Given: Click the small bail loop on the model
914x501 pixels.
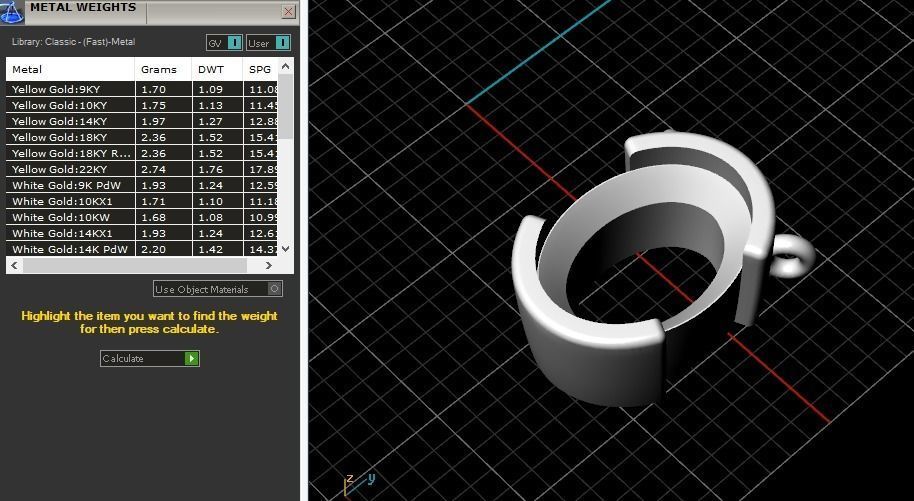Looking at the screenshot, I should 792,255.
